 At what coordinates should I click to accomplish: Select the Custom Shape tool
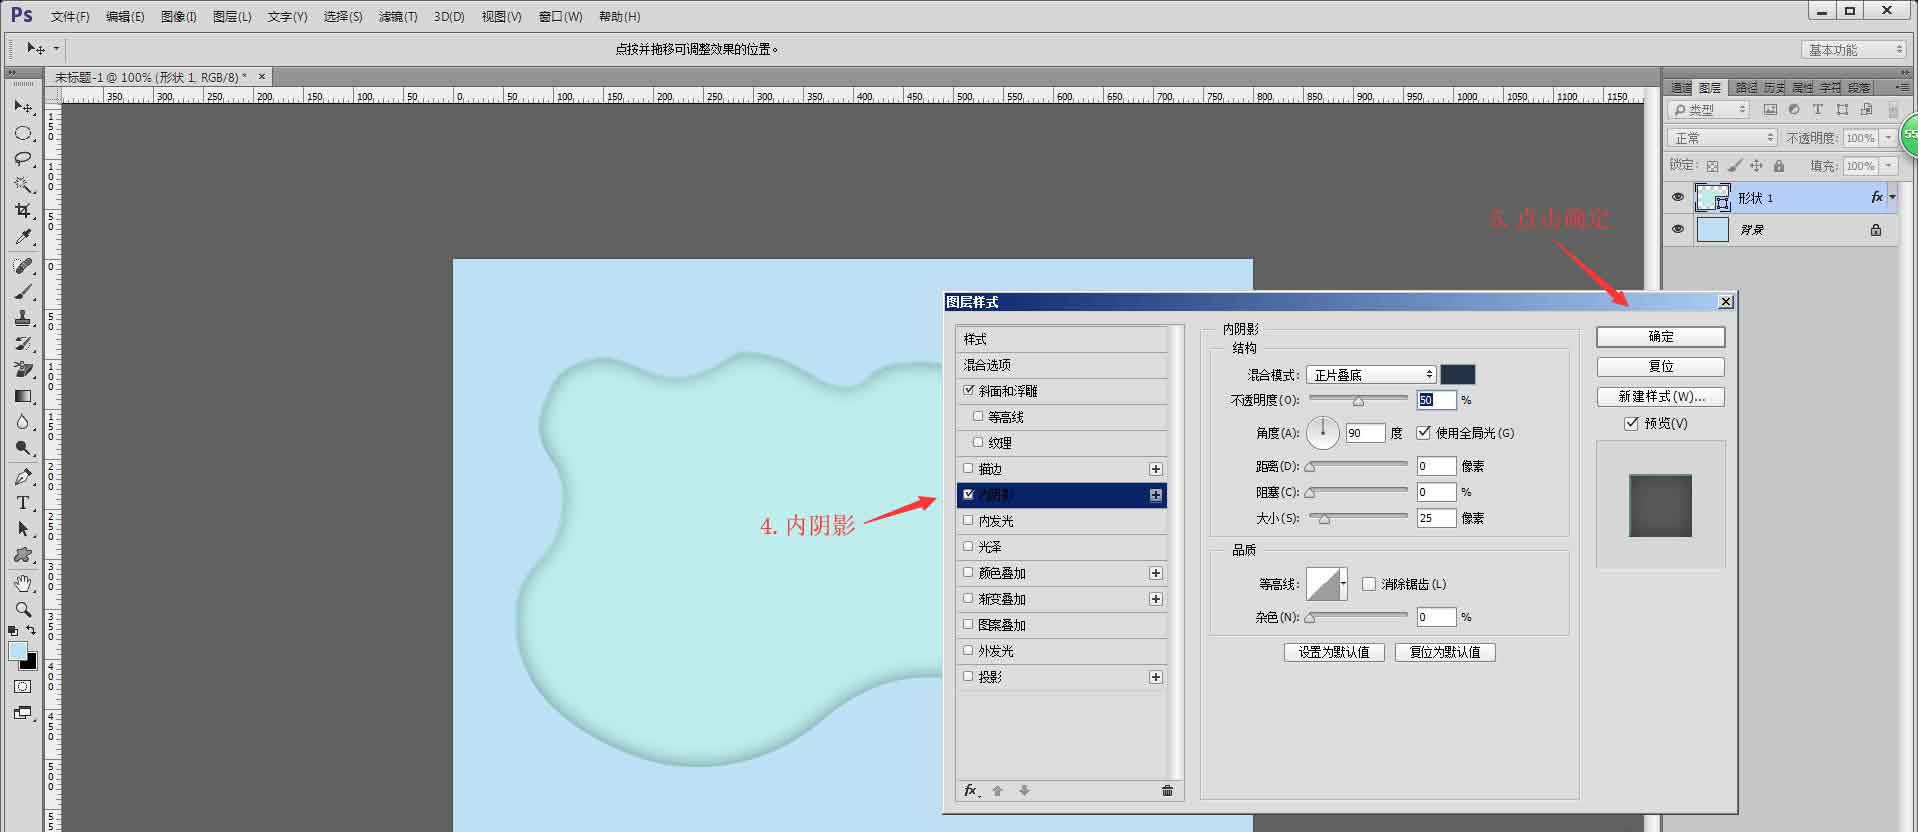[x=23, y=555]
